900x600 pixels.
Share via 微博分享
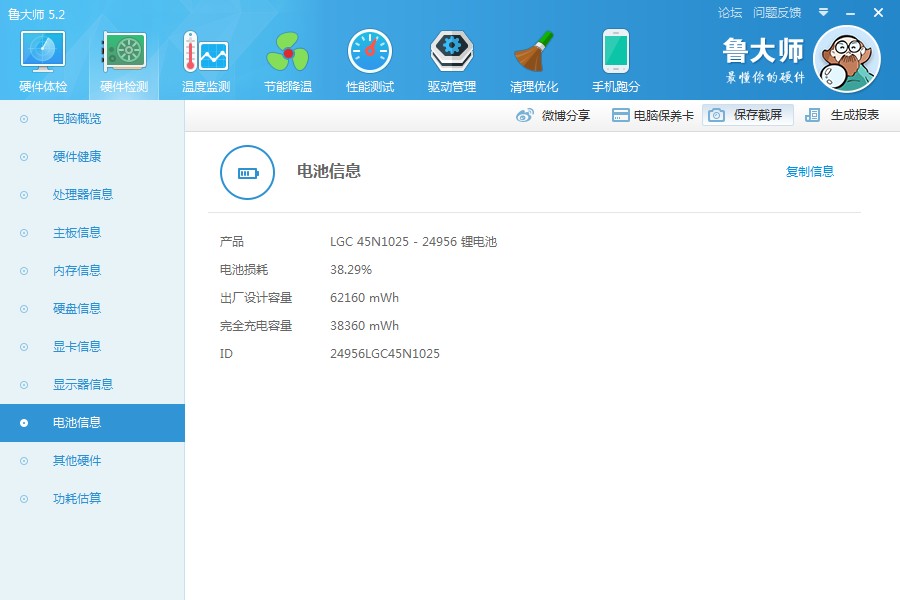pos(553,115)
